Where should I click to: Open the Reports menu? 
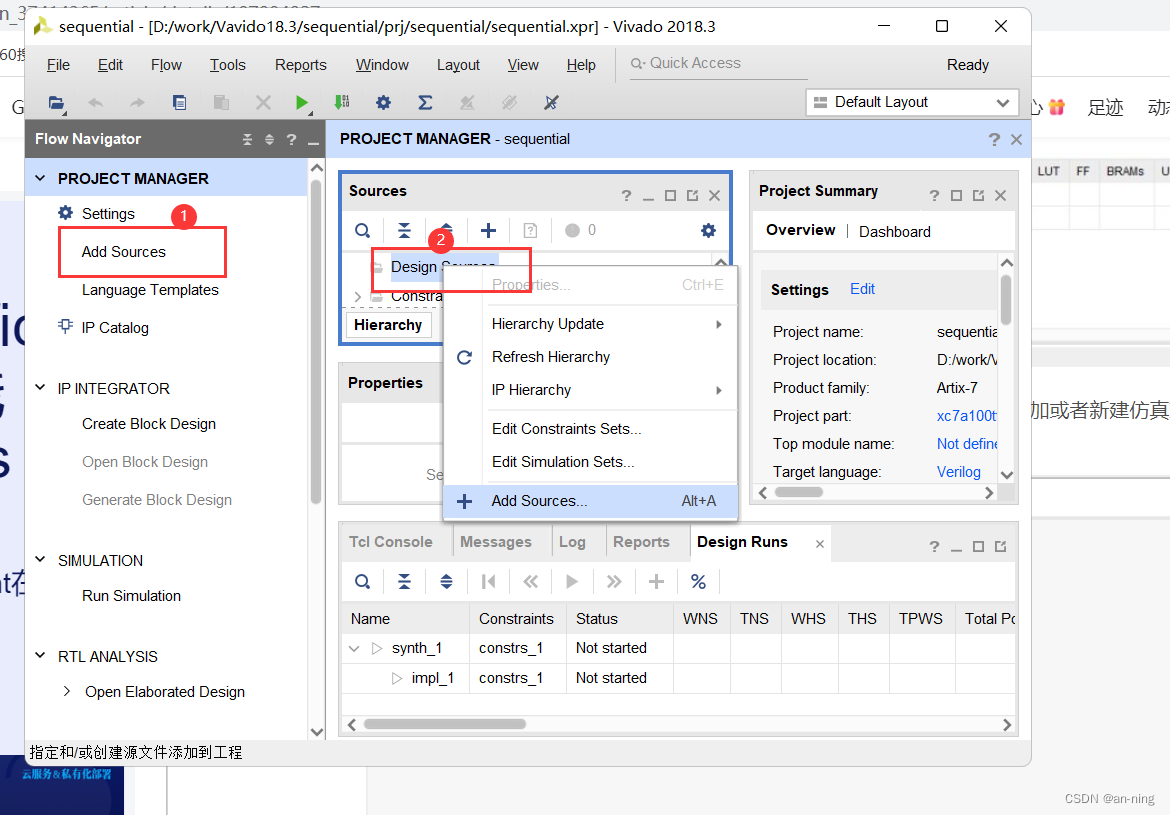point(301,65)
